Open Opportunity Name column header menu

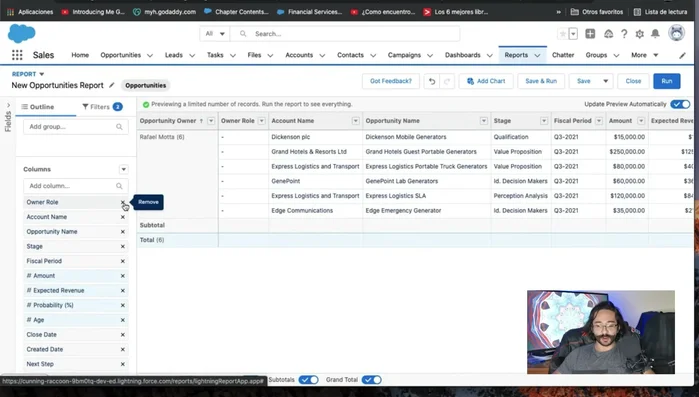pyautogui.click(x=484, y=121)
